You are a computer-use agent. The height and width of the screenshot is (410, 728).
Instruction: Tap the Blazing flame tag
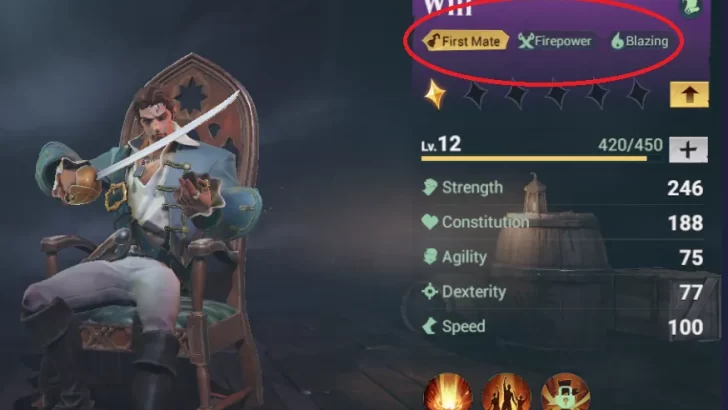pos(640,41)
